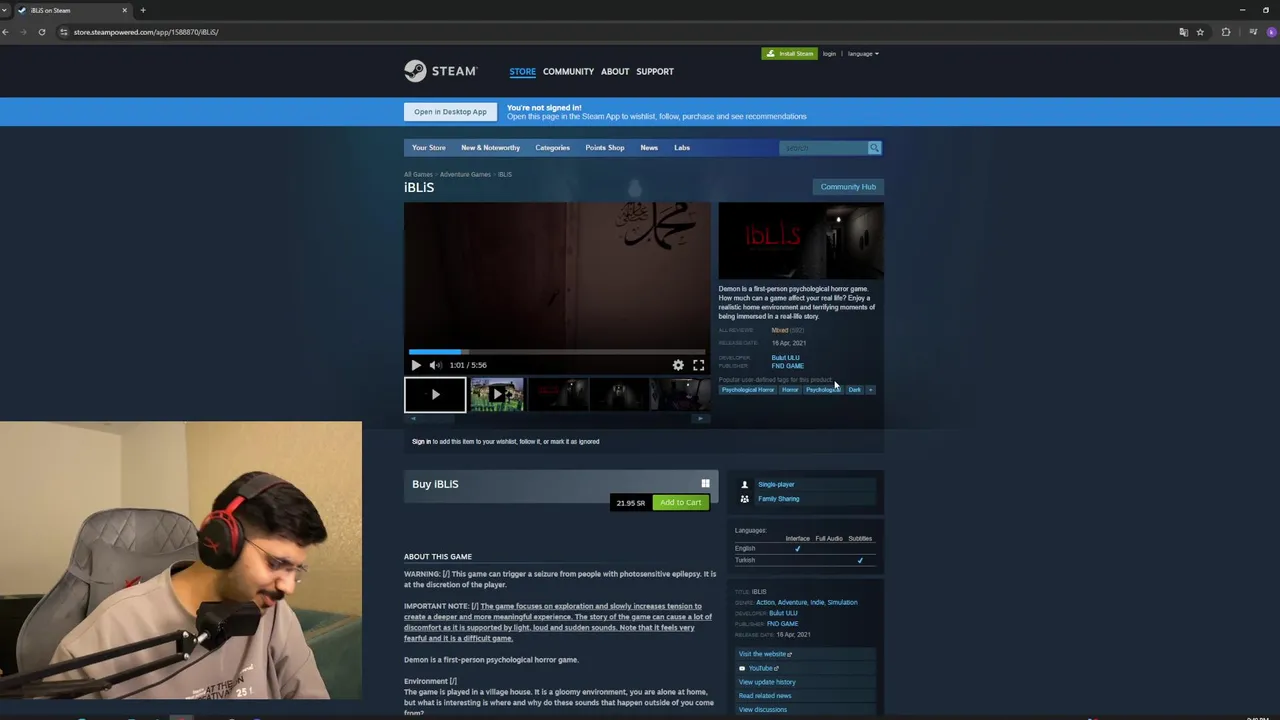
Task: Switch to the COMMUNITY header tab
Action: point(568,72)
